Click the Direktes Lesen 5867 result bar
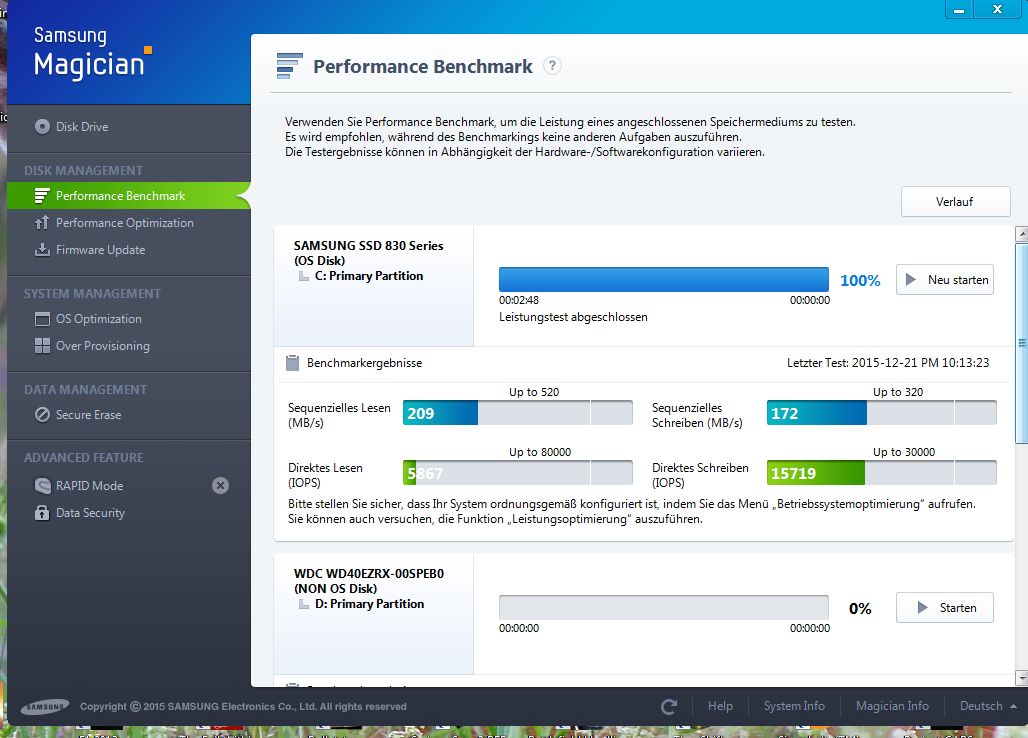The height and width of the screenshot is (738, 1028). pyautogui.click(x=517, y=473)
